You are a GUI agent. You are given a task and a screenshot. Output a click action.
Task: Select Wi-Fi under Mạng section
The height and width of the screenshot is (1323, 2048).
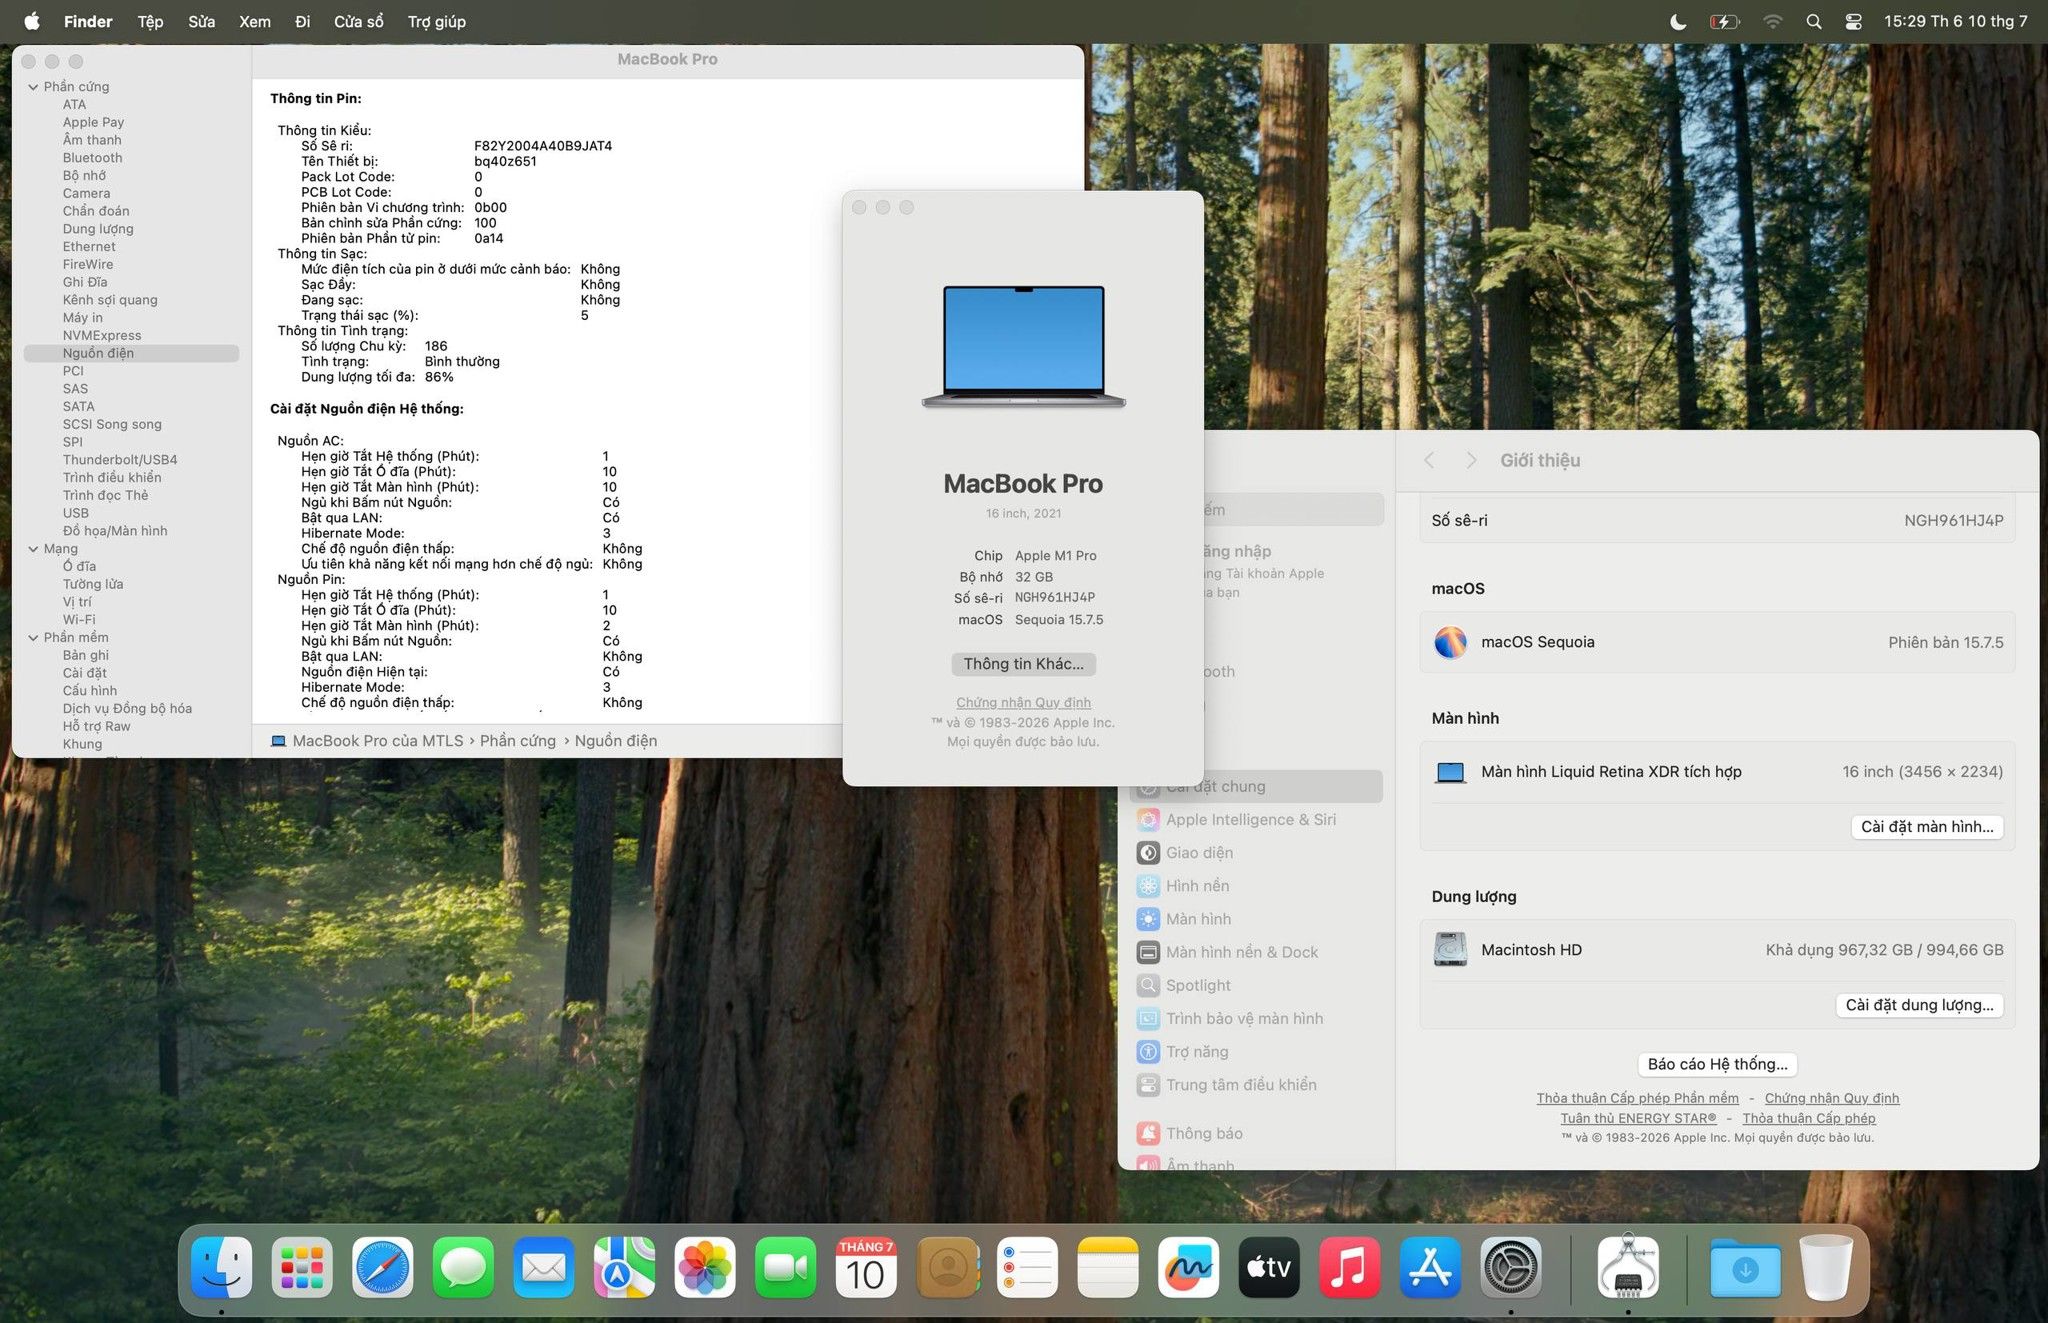point(79,620)
